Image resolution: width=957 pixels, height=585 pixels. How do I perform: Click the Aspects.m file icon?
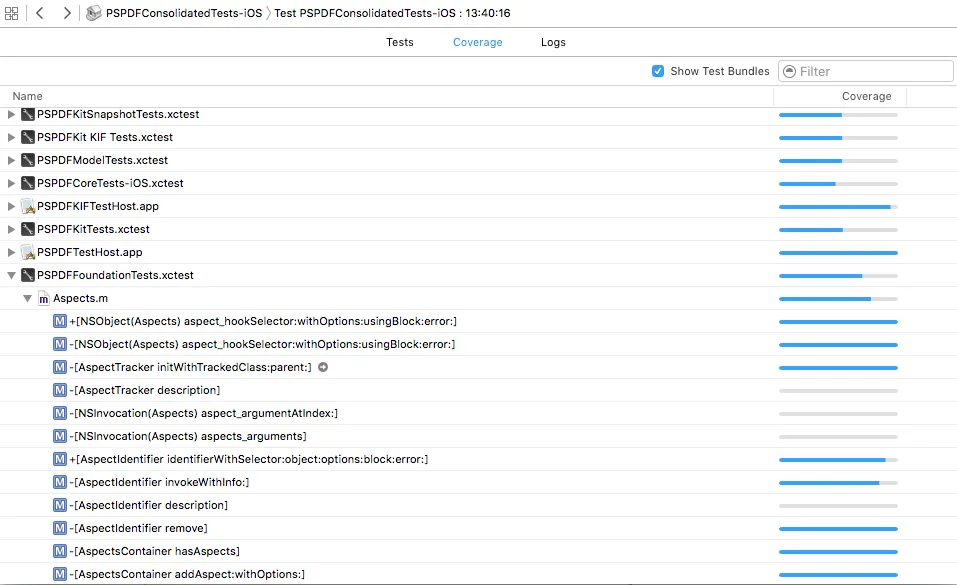43,298
